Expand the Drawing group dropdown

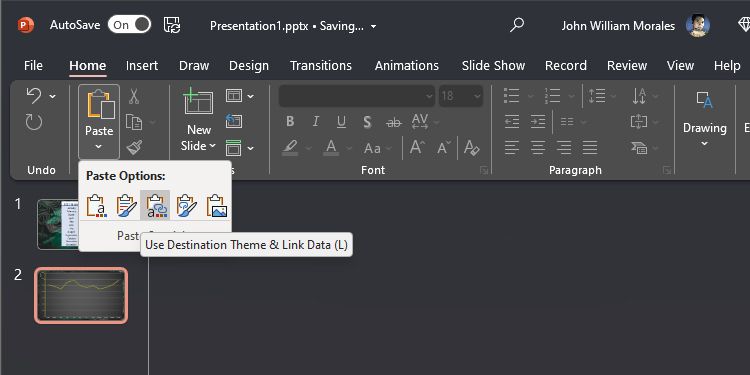[x=705, y=144]
